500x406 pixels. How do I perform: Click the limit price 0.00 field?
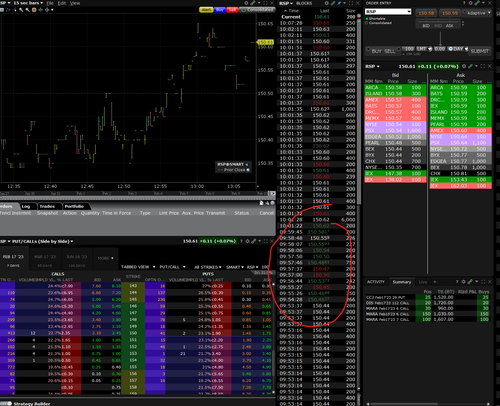(x=440, y=49)
